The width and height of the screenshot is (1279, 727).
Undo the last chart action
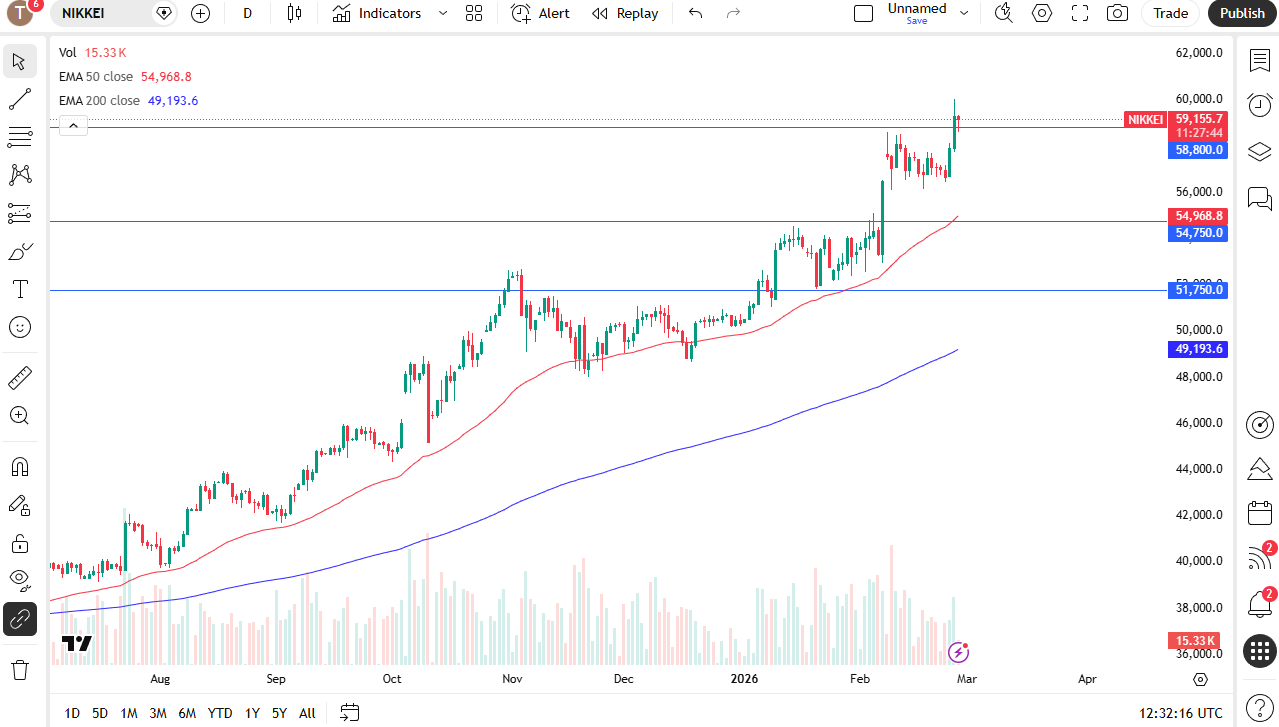click(696, 13)
